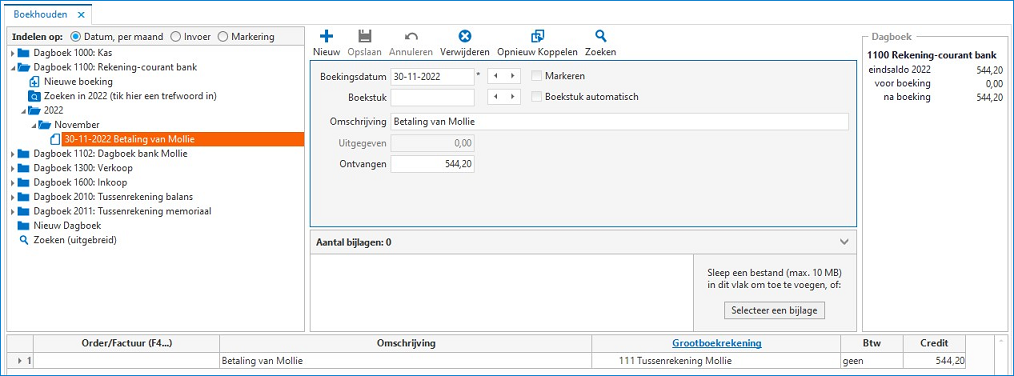Image resolution: width=1014 pixels, height=376 pixels.
Task: Click Boekstuk previous arrow
Action: click(x=495, y=96)
